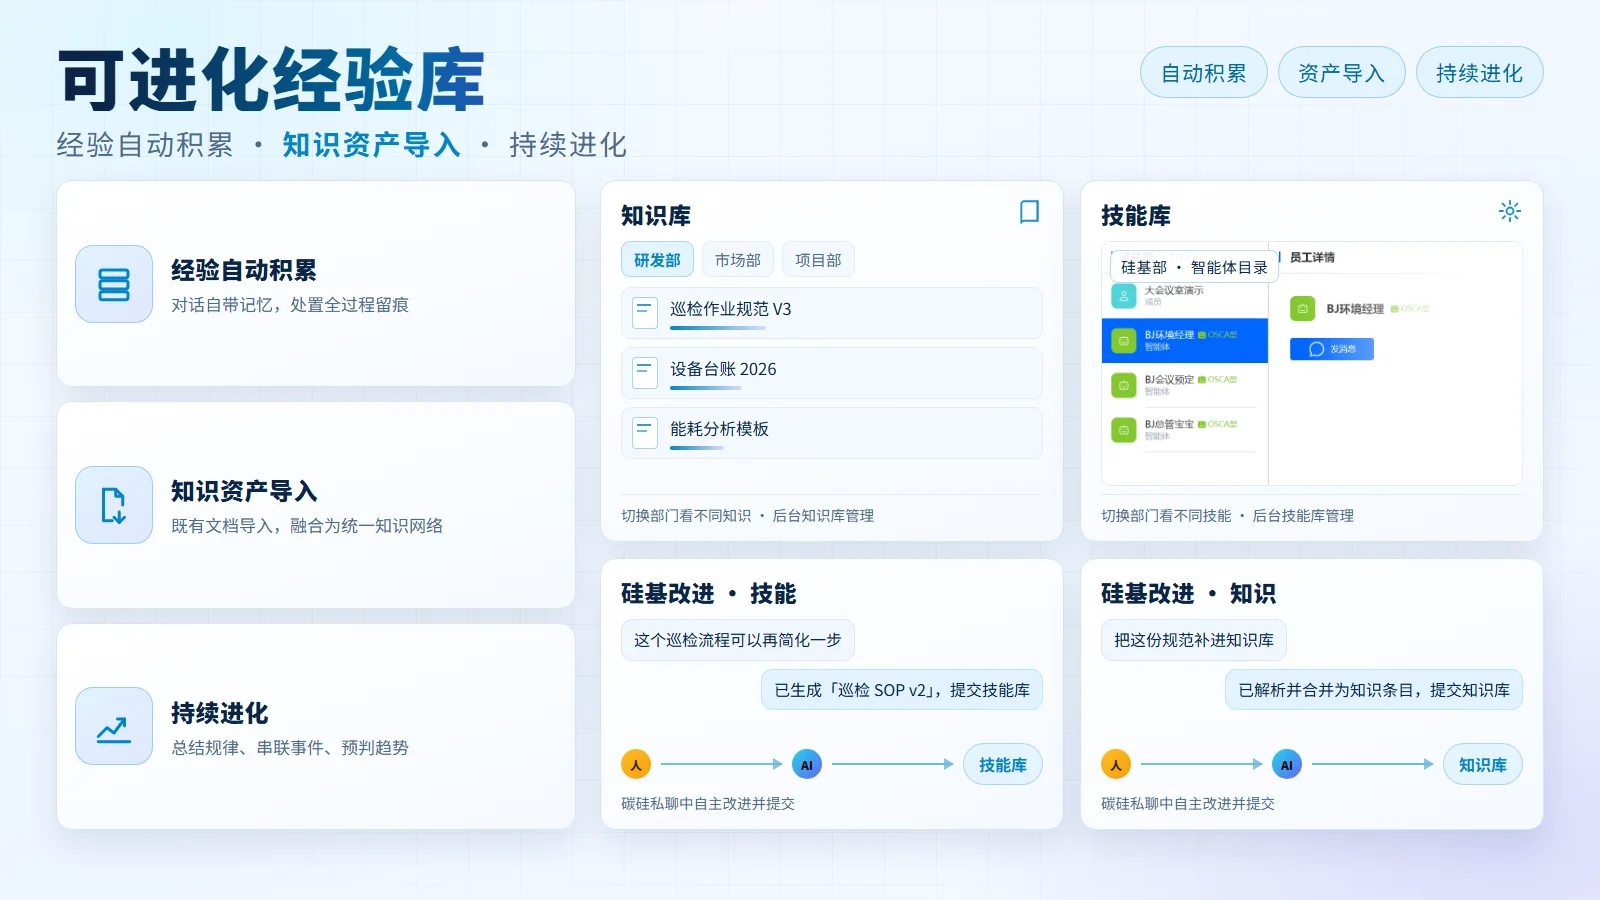Click the 已解析并合并为知识条目 reply bubble
The image size is (1600, 900).
point(1374,690)
